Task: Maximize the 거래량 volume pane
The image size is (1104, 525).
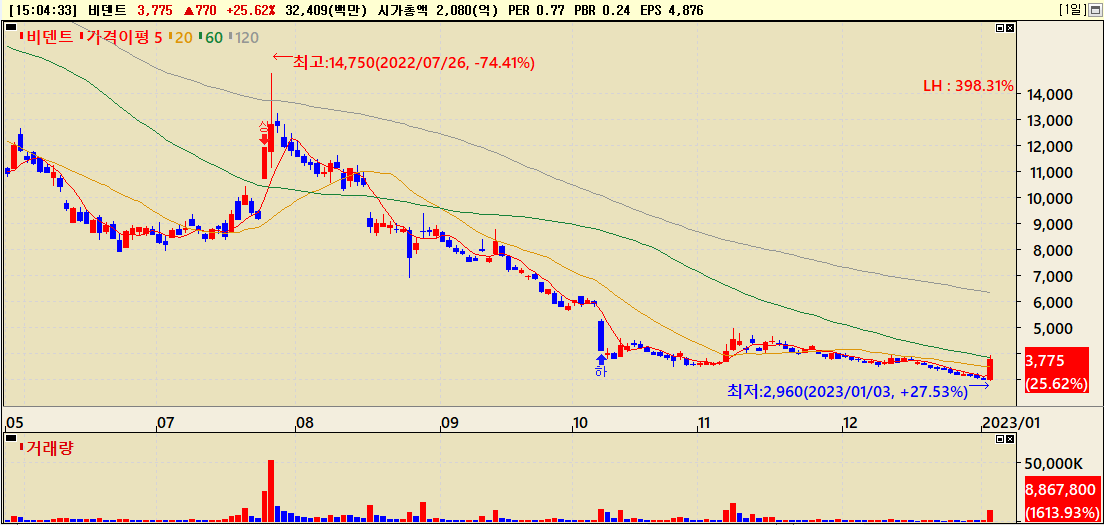Action: pos(1000,439)
